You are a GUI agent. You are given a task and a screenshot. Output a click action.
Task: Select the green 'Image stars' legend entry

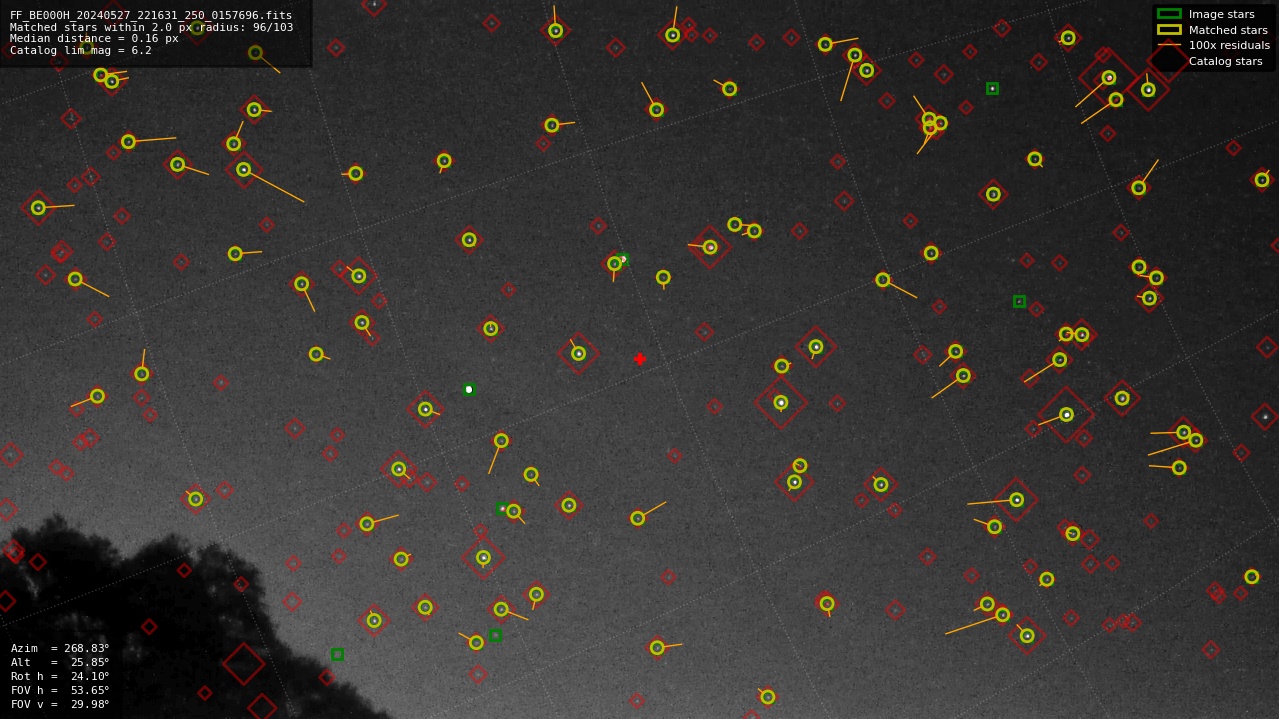[1212, 14]
